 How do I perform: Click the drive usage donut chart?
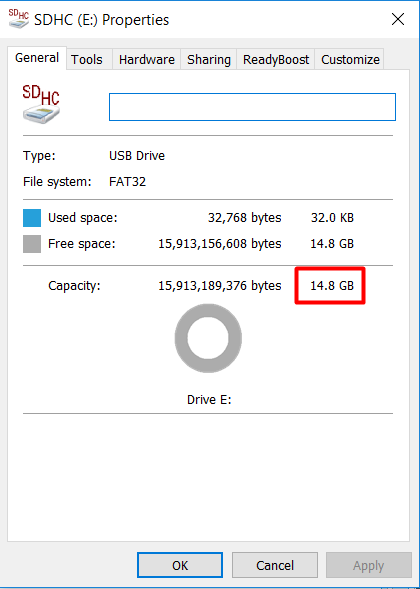click(208, 338)
